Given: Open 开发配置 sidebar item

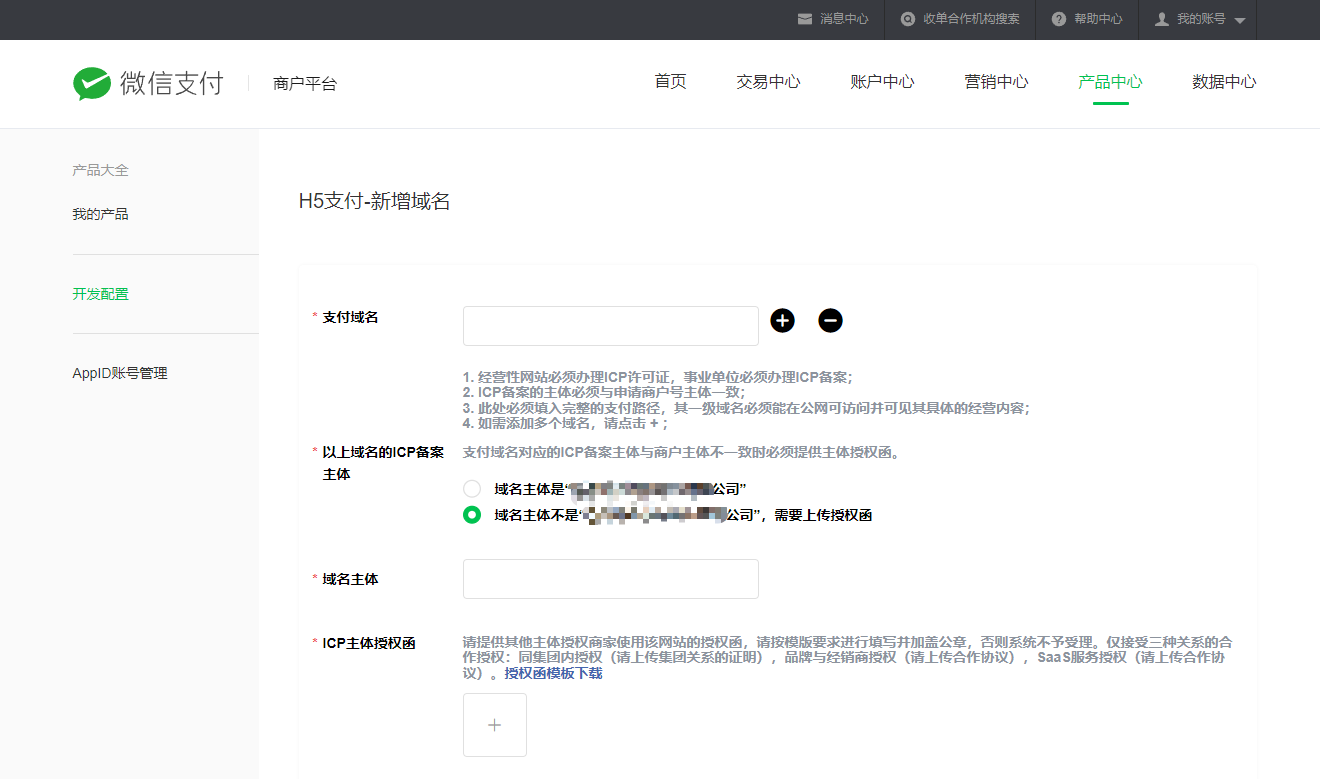Looking at the screenshot, I should pos(100,294).
